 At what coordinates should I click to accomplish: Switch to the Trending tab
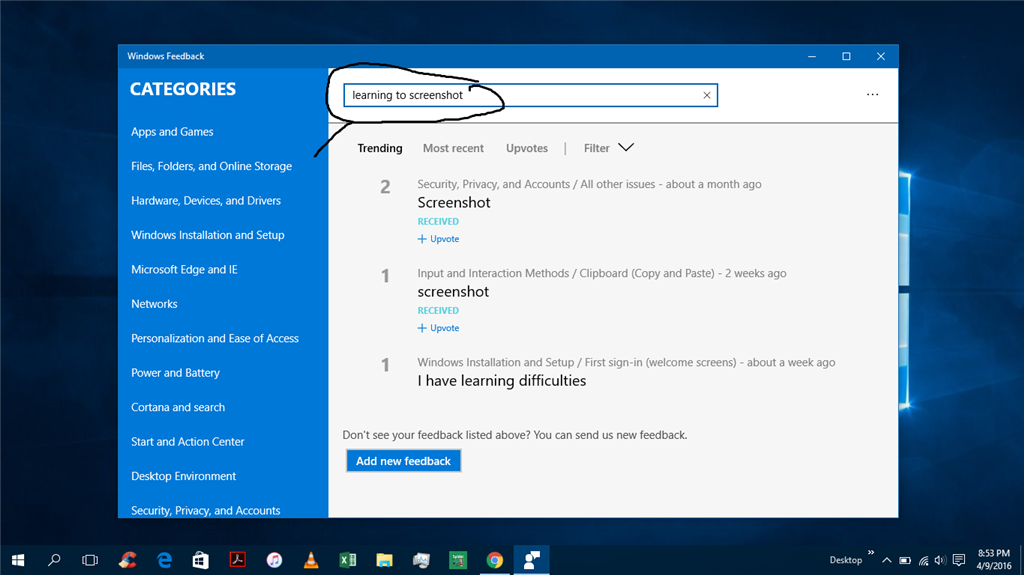tap(379, 148)
